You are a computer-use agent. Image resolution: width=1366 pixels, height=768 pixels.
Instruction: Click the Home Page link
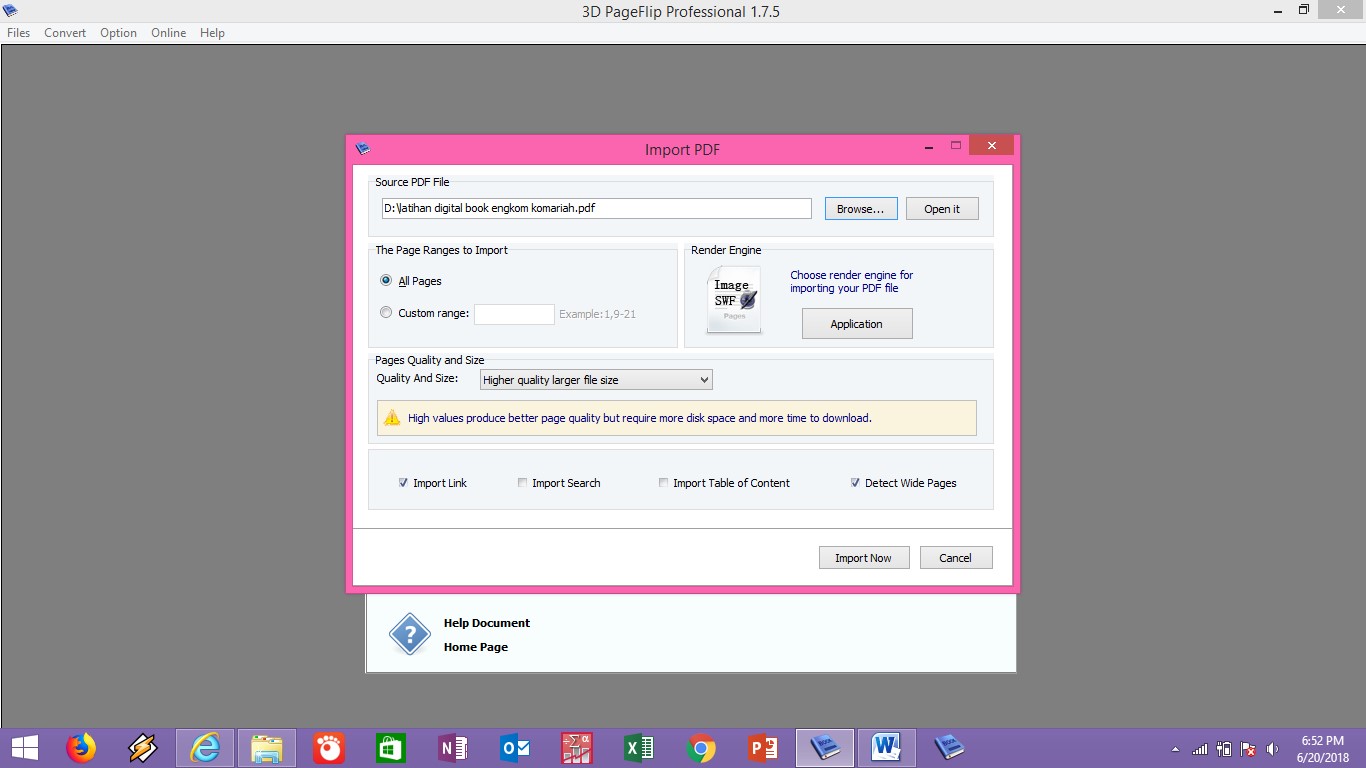476,647
